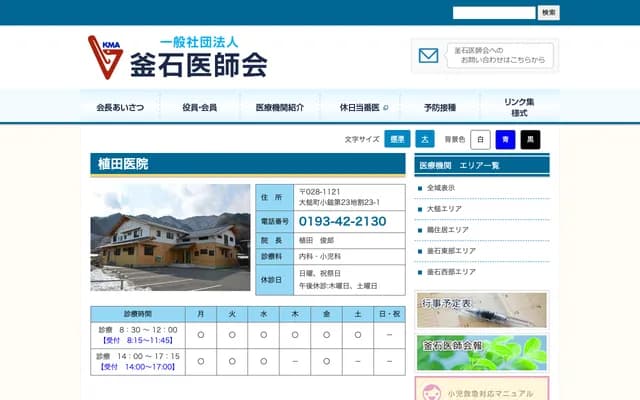Open the リンク集 様式 menu item
640x400 pixels.
click(519, 107)
